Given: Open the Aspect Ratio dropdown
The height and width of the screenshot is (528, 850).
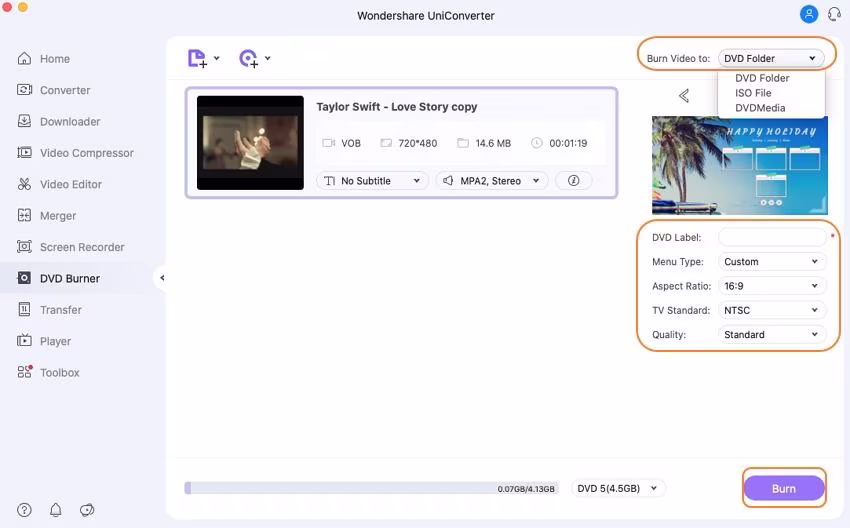Looking at the screenshot, I should tap(772, 286).
